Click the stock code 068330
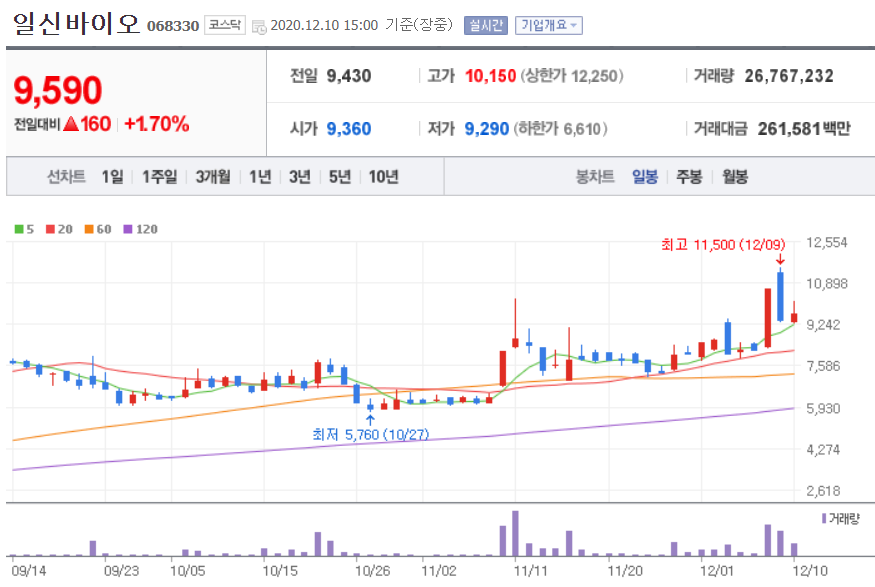The image size is (875, 587). click(173, 26)
